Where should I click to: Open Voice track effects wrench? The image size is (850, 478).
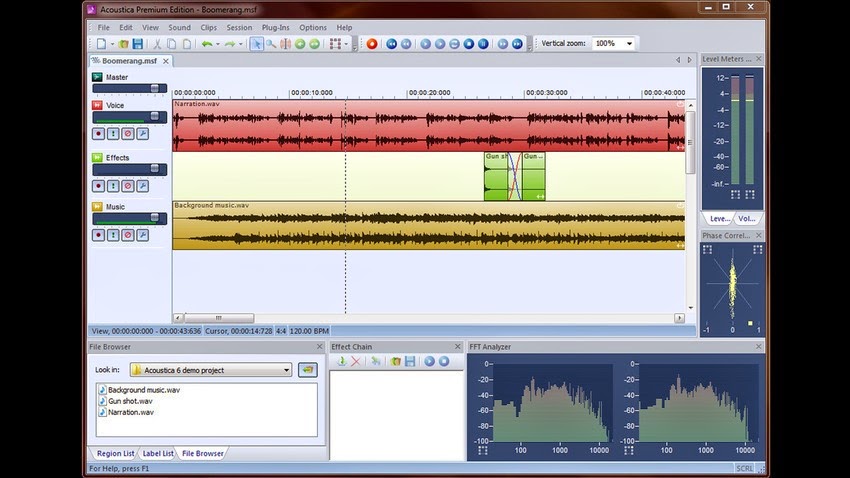tap(143, 133)
